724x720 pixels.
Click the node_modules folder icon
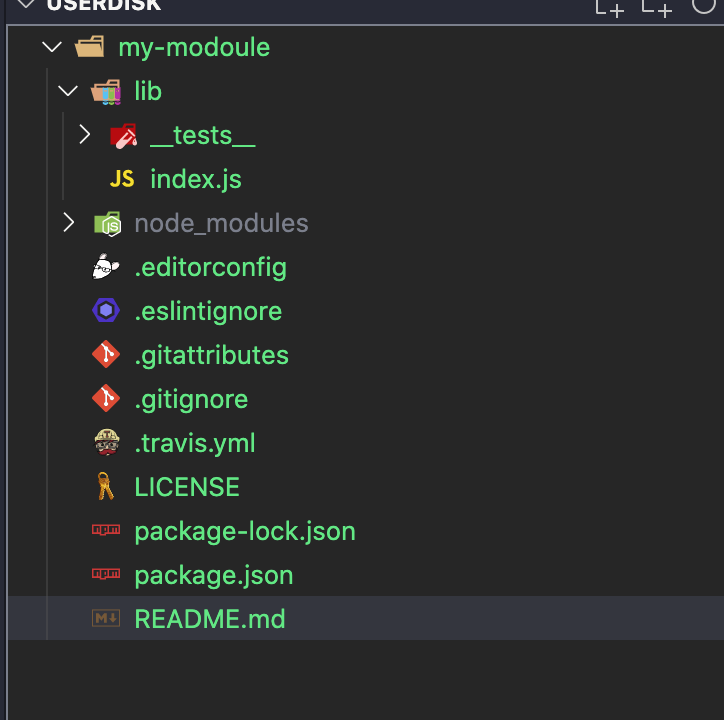click(x=106, y=224)
